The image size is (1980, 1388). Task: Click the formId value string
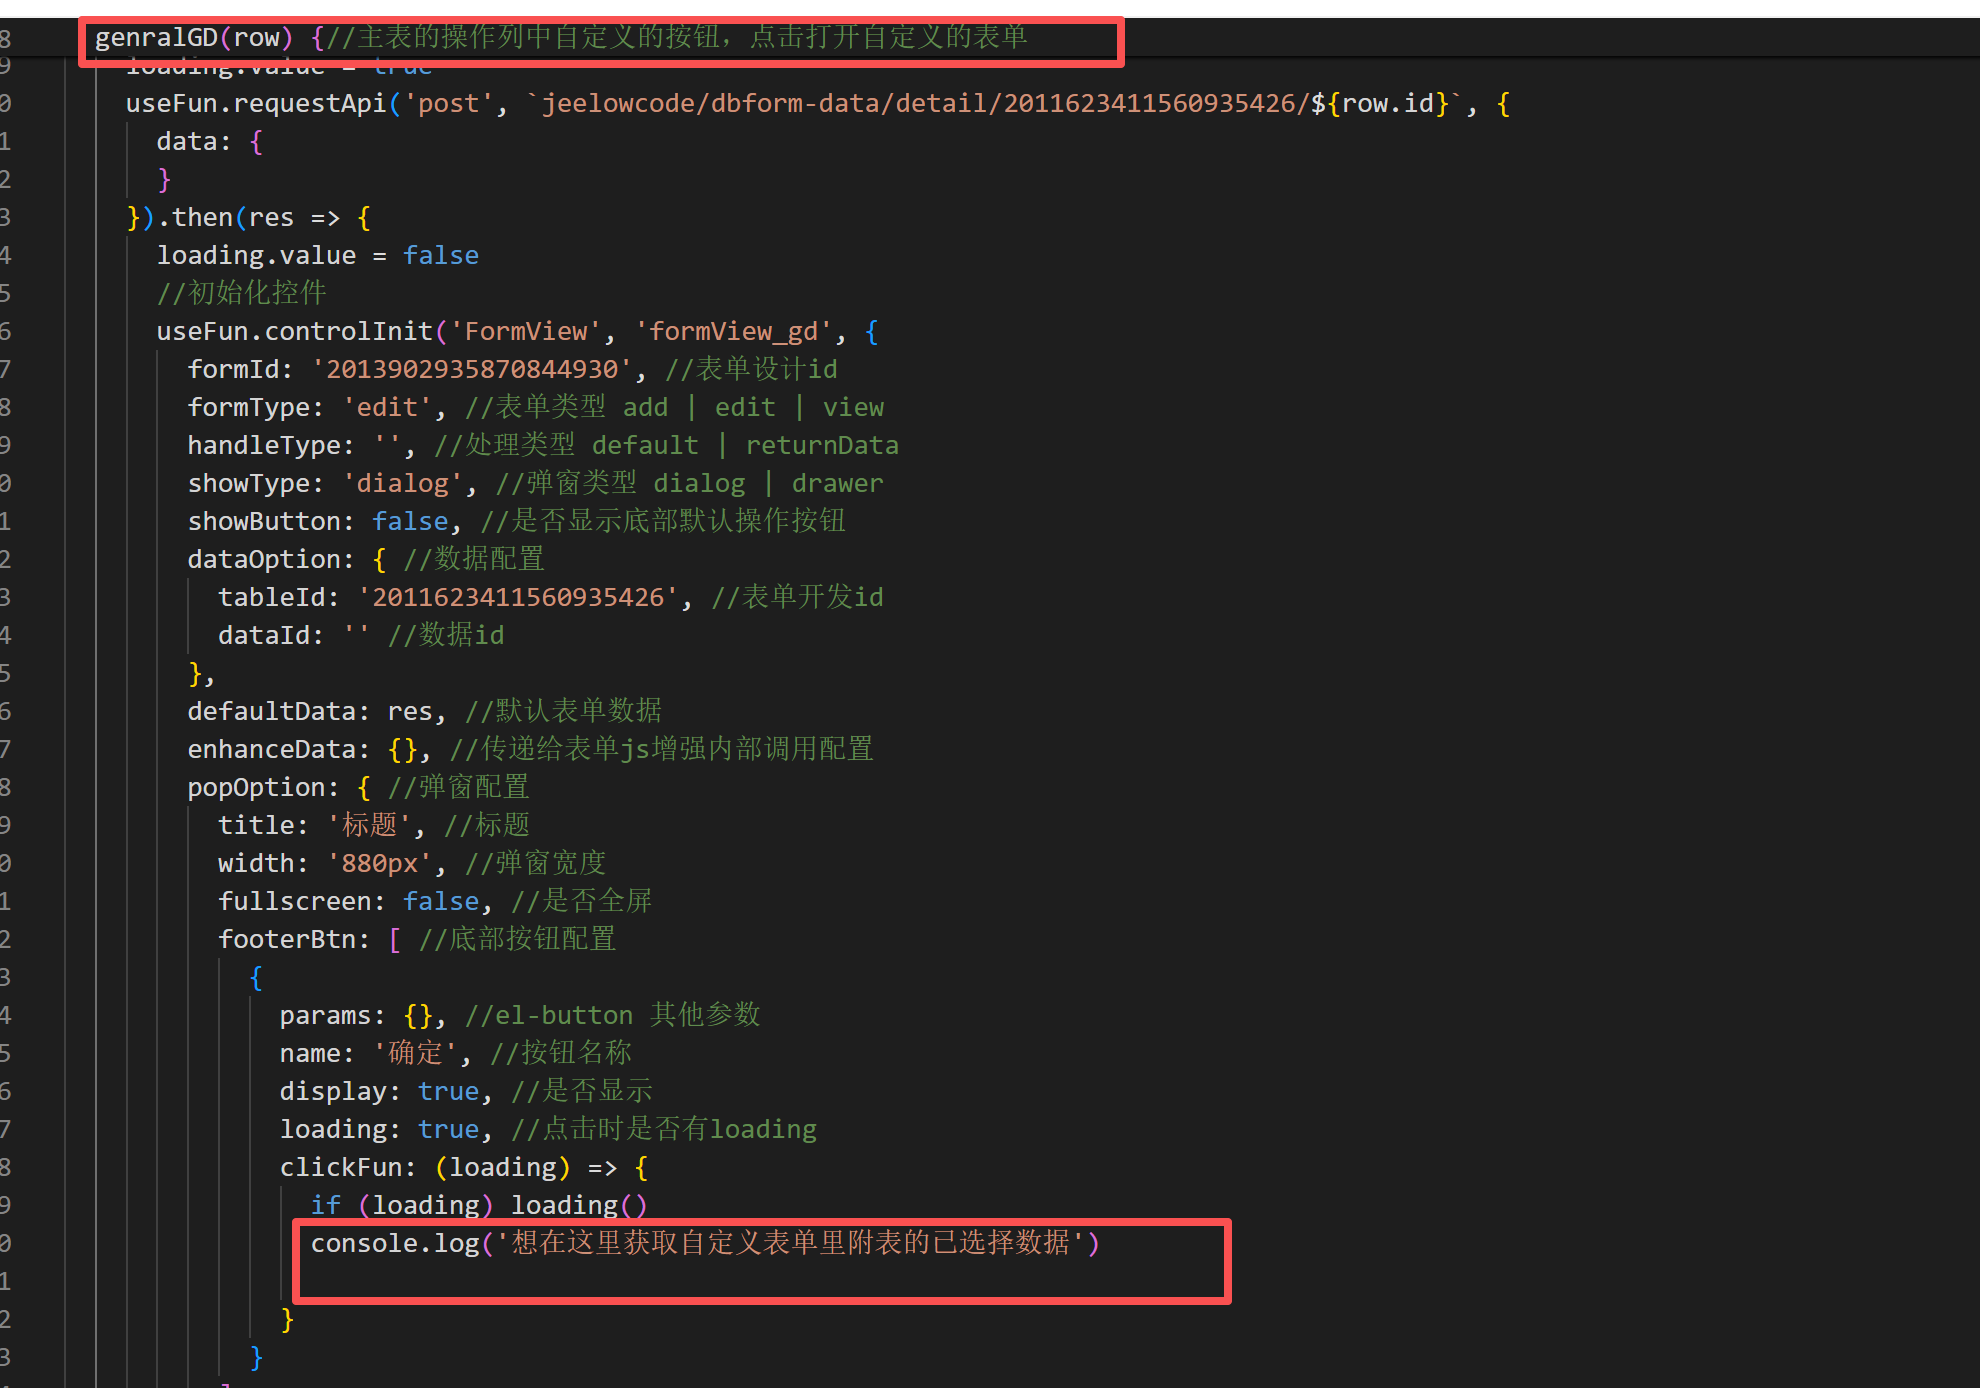tap(472, 370)
